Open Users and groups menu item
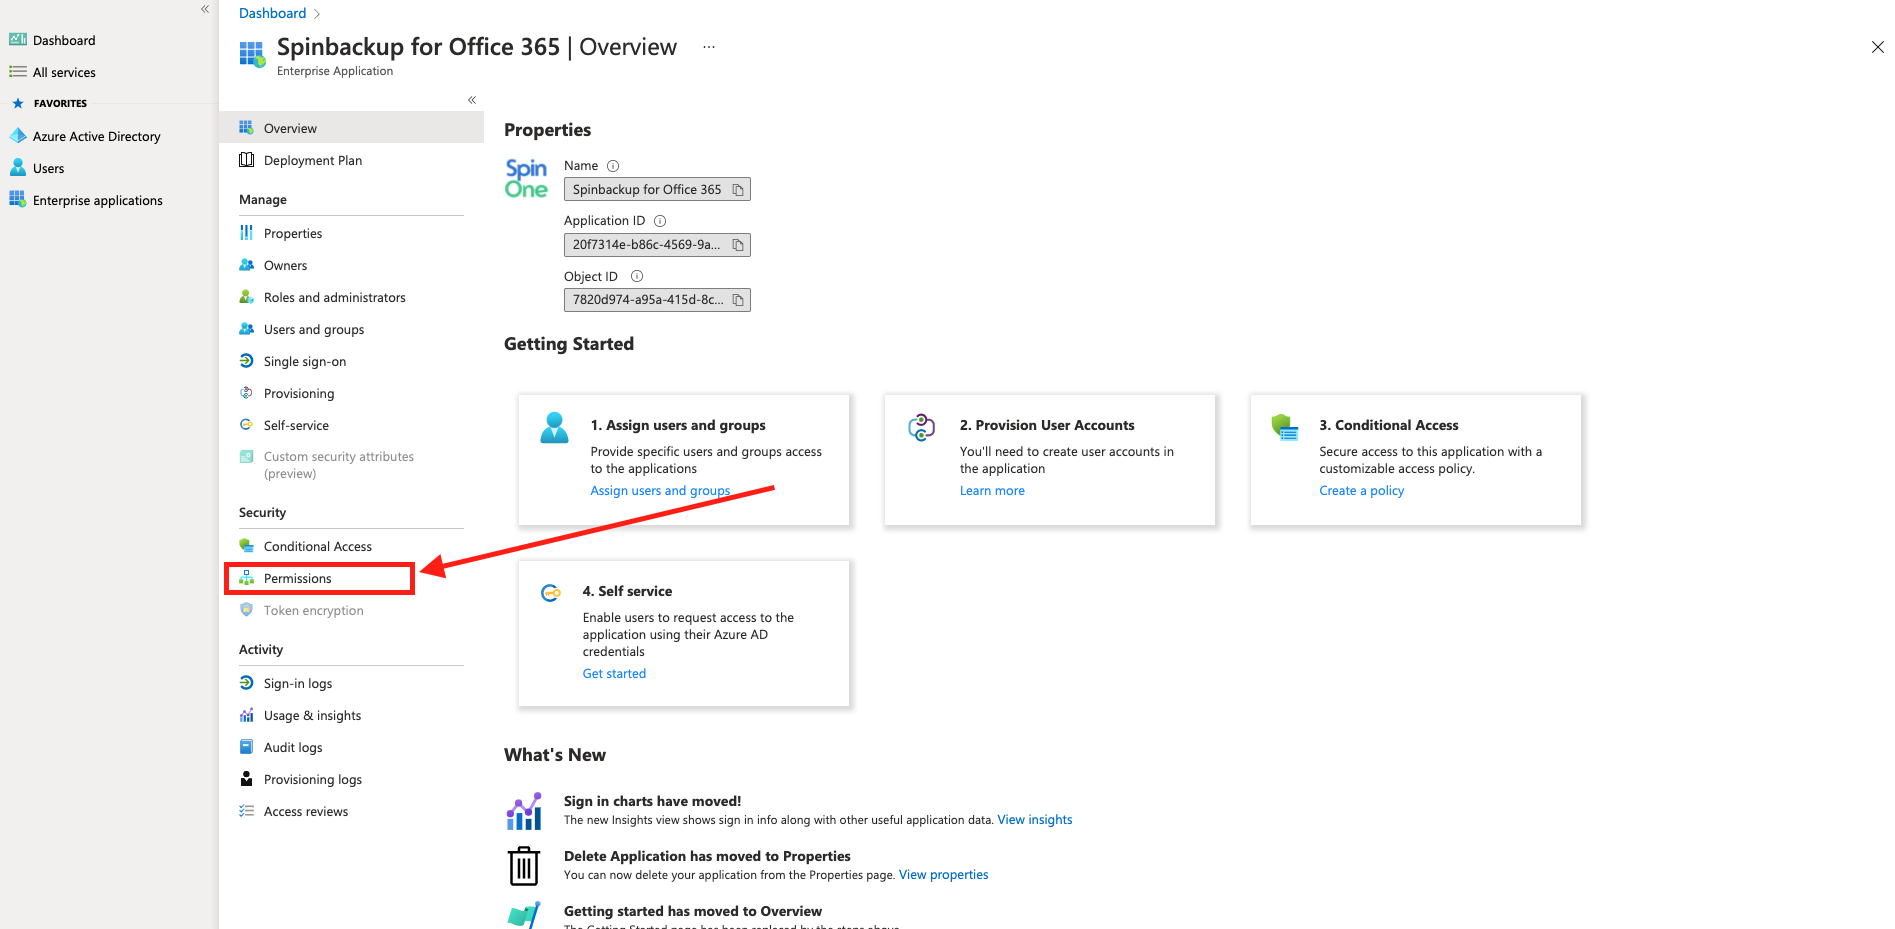 (313, 330)
